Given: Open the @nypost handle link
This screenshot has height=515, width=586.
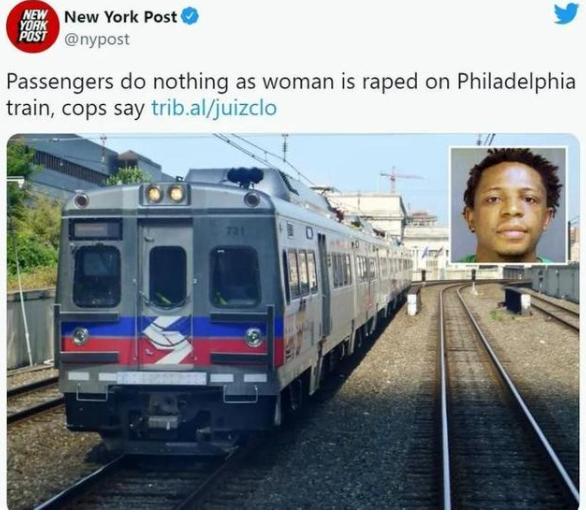Looking at the screenshot, I should click(x=97, y=39).
